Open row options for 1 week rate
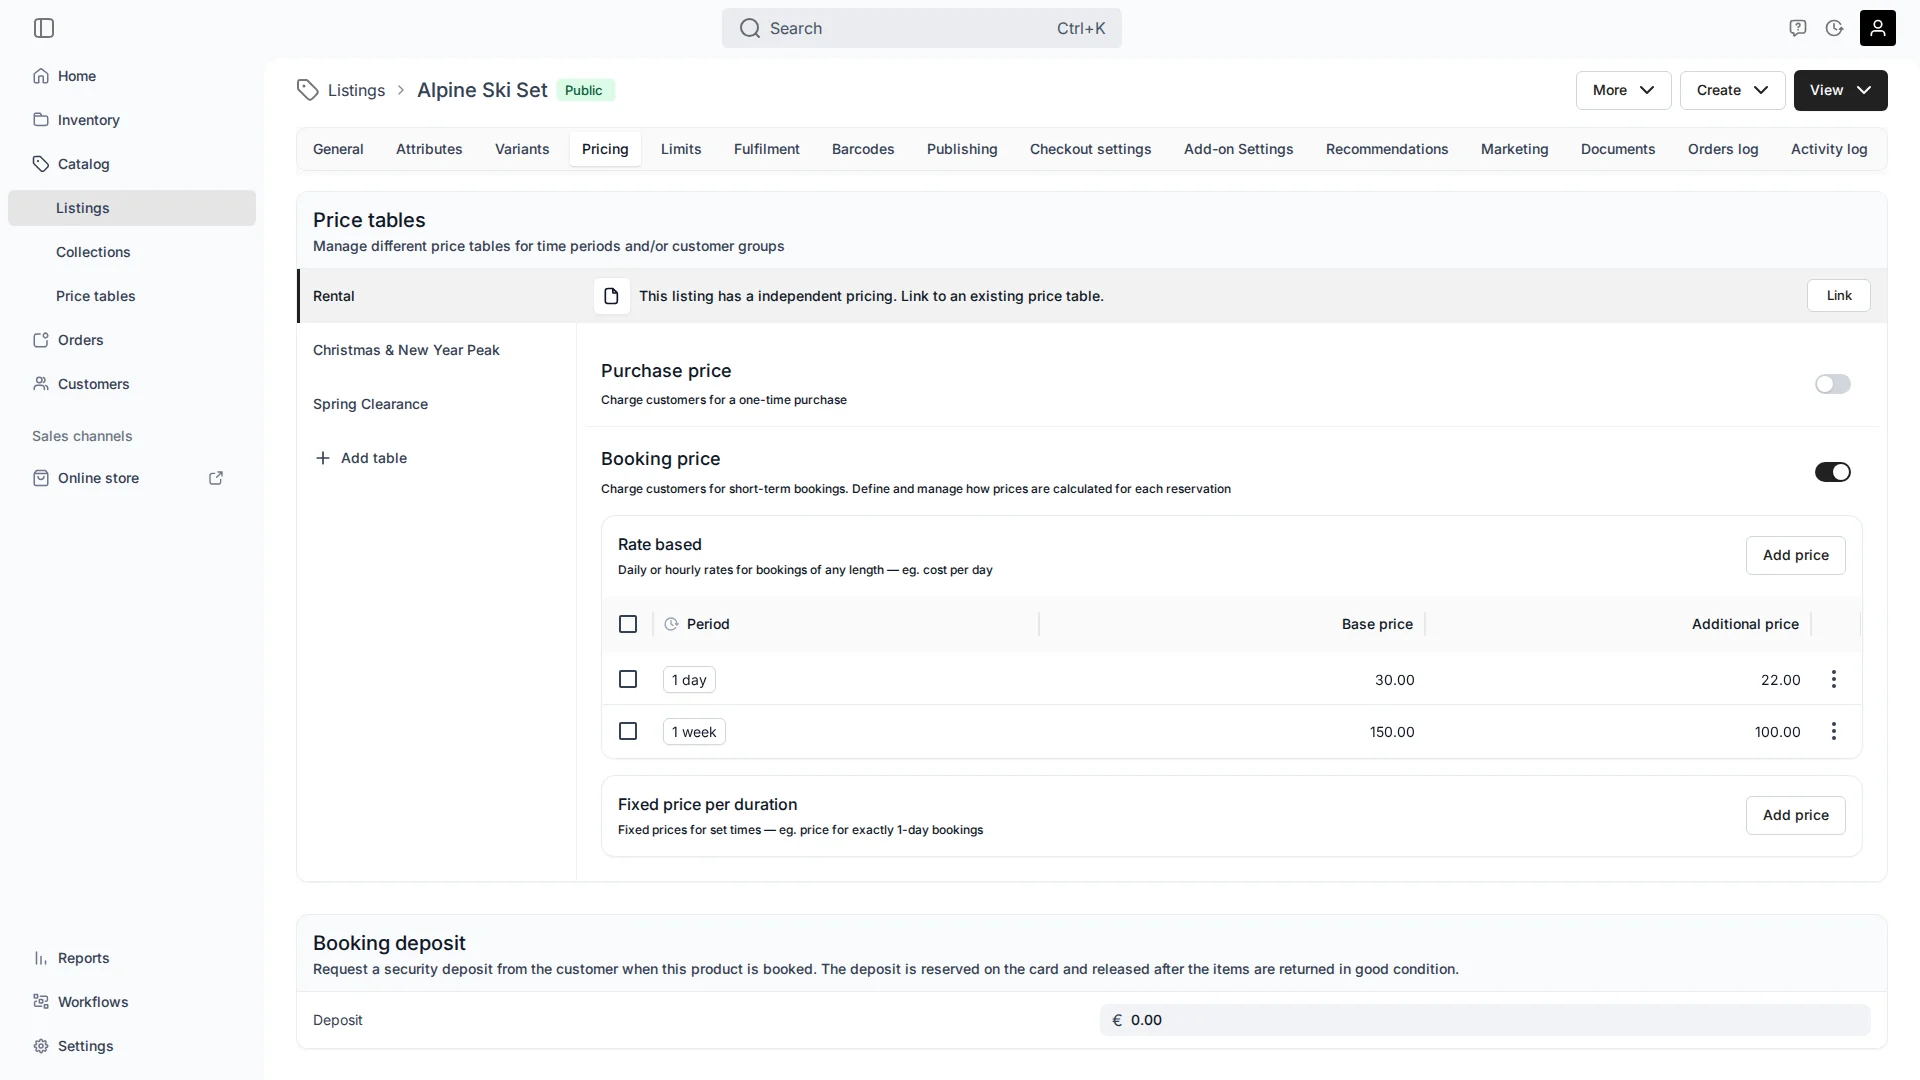The image size is (1920, 1080). [1834, 732]
